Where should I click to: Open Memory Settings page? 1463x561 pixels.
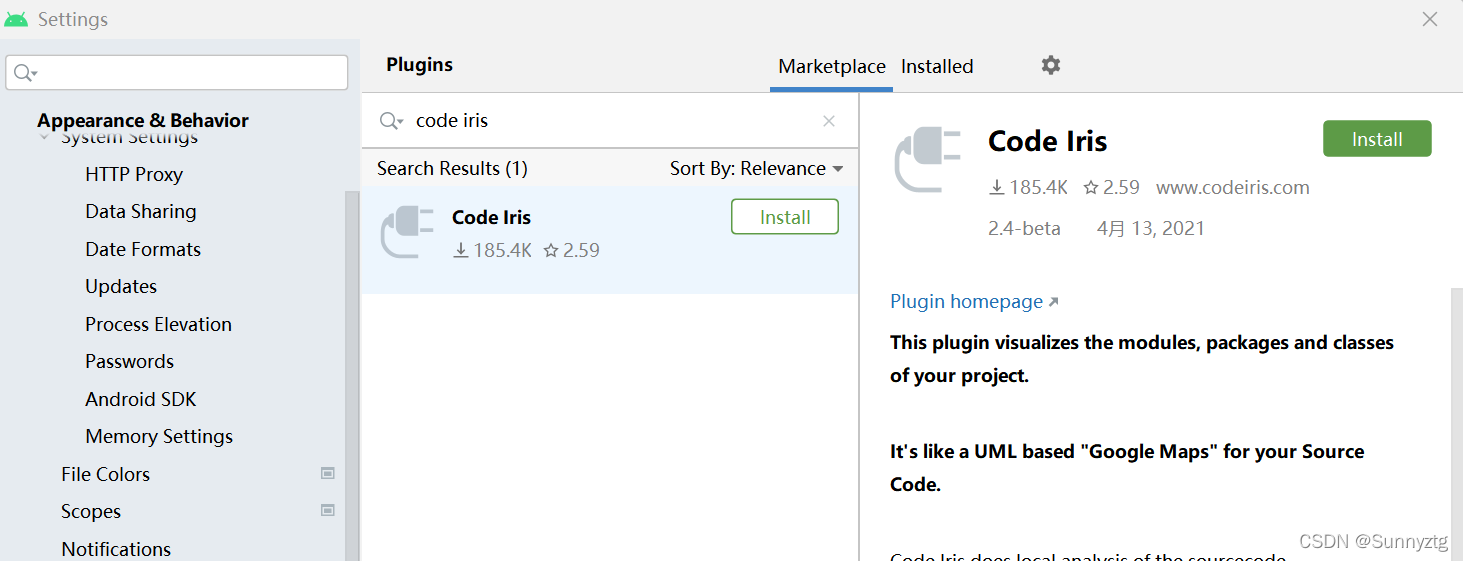pyautogui.click(x=159, y=436)
